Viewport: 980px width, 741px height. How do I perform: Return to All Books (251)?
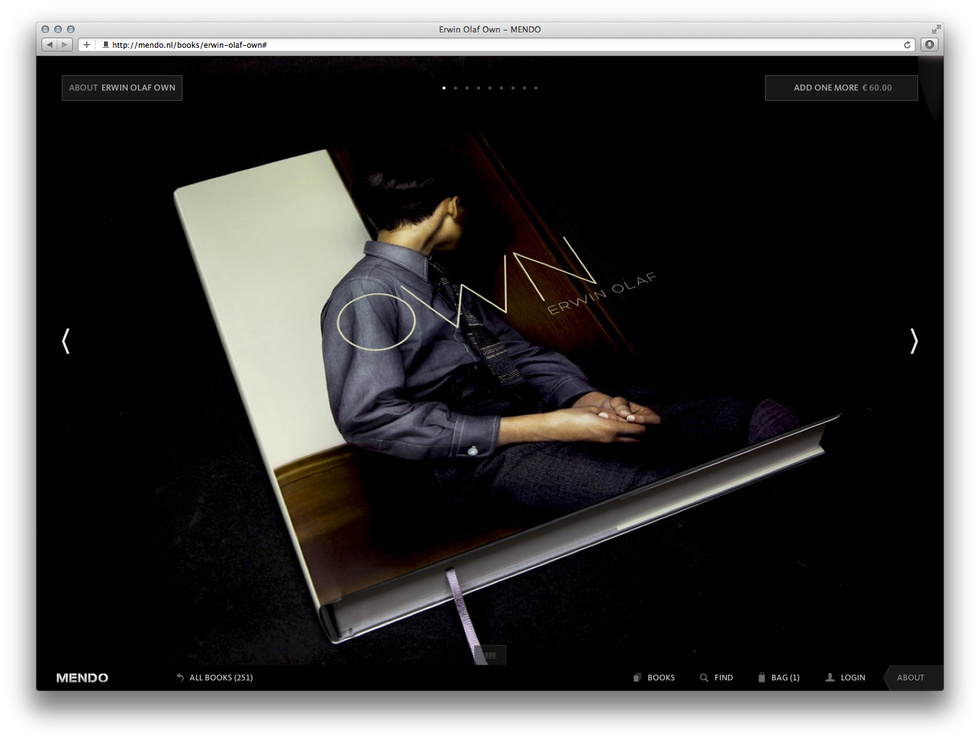pos(214,678)
